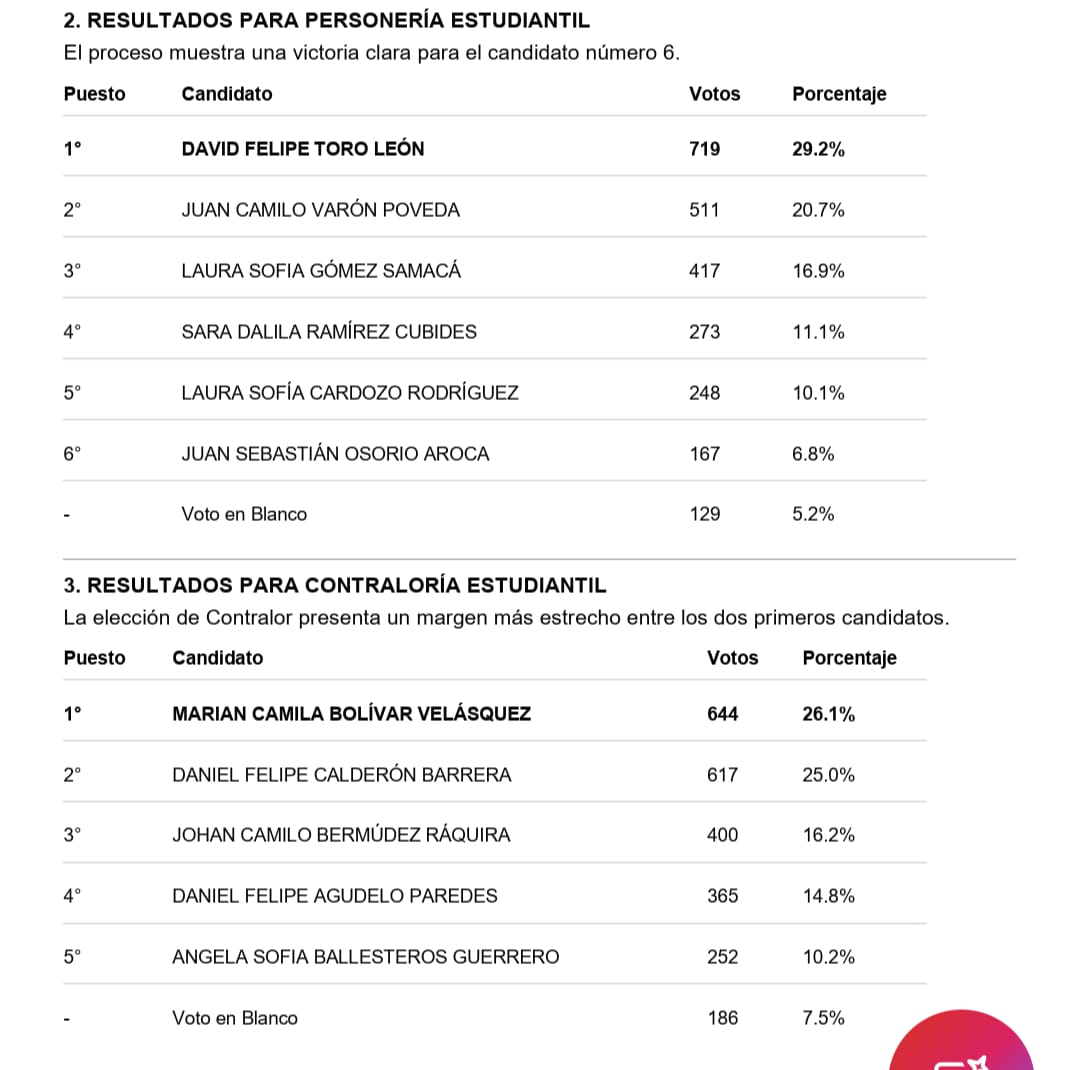Screen dimensions: 1080x1070
Task: Select Marian Camila Bolívar Velásquez name
Action: pyautogui.click(x=351, y=714)
